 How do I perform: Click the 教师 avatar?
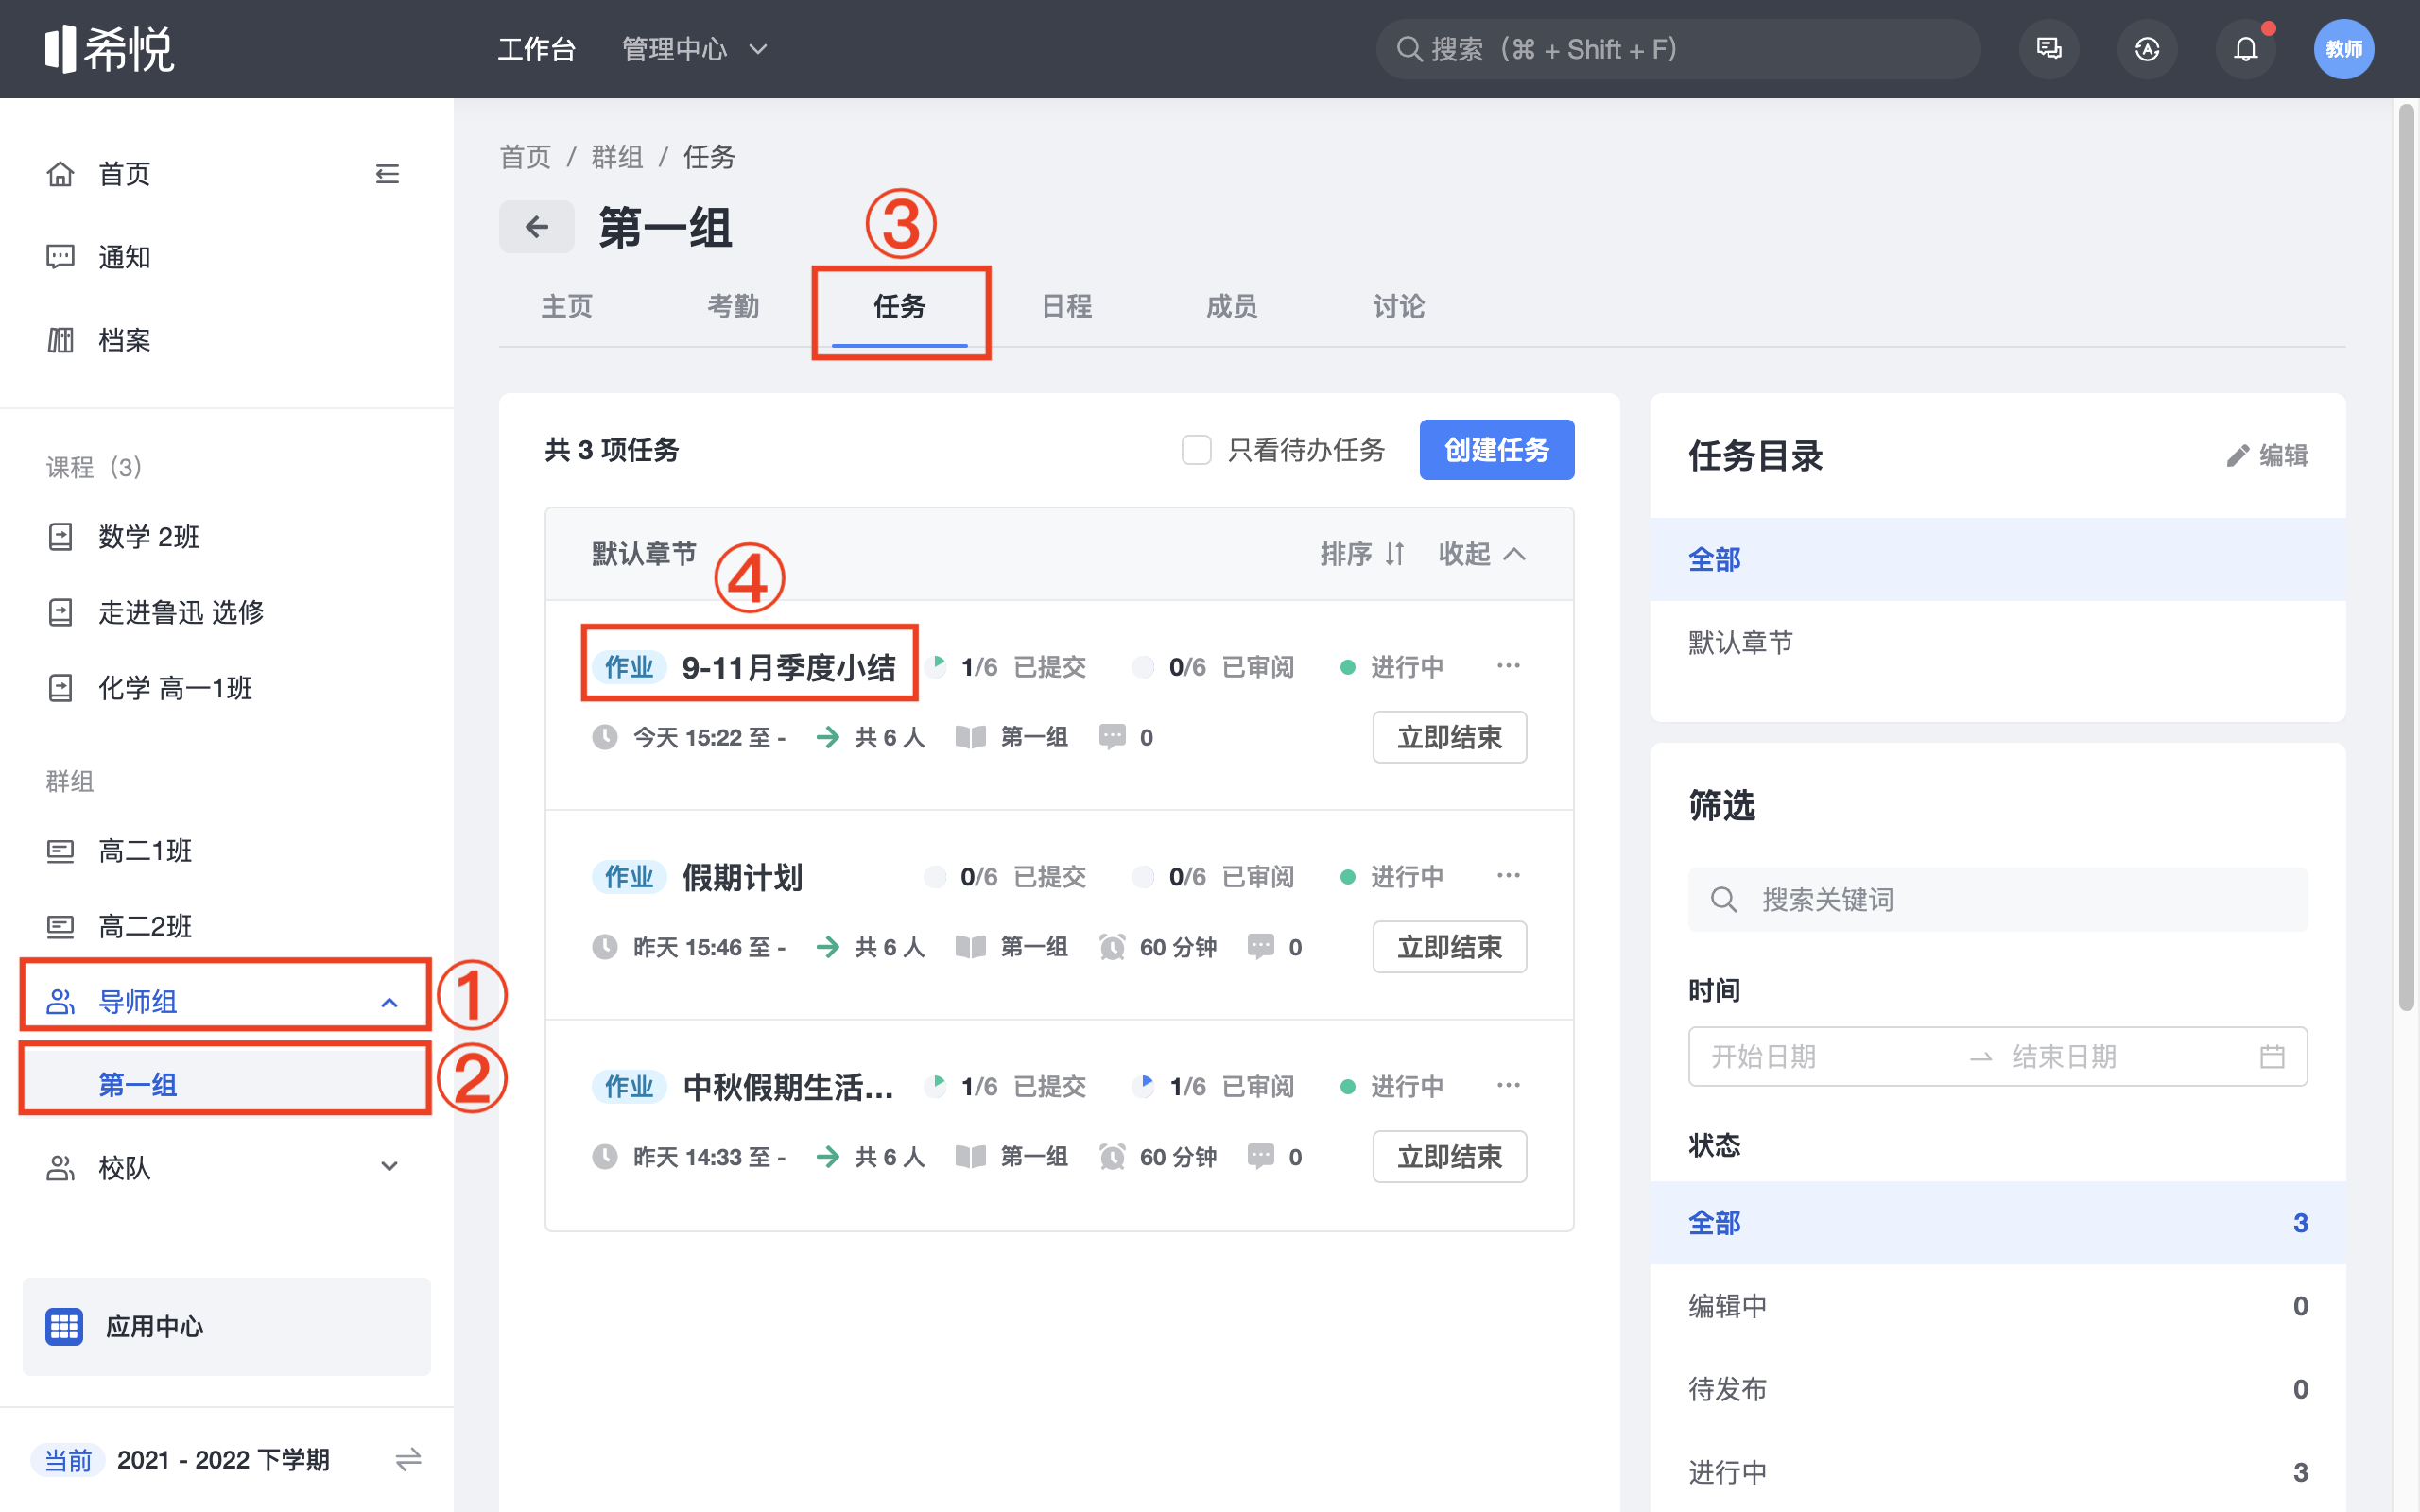point(2343,49)
